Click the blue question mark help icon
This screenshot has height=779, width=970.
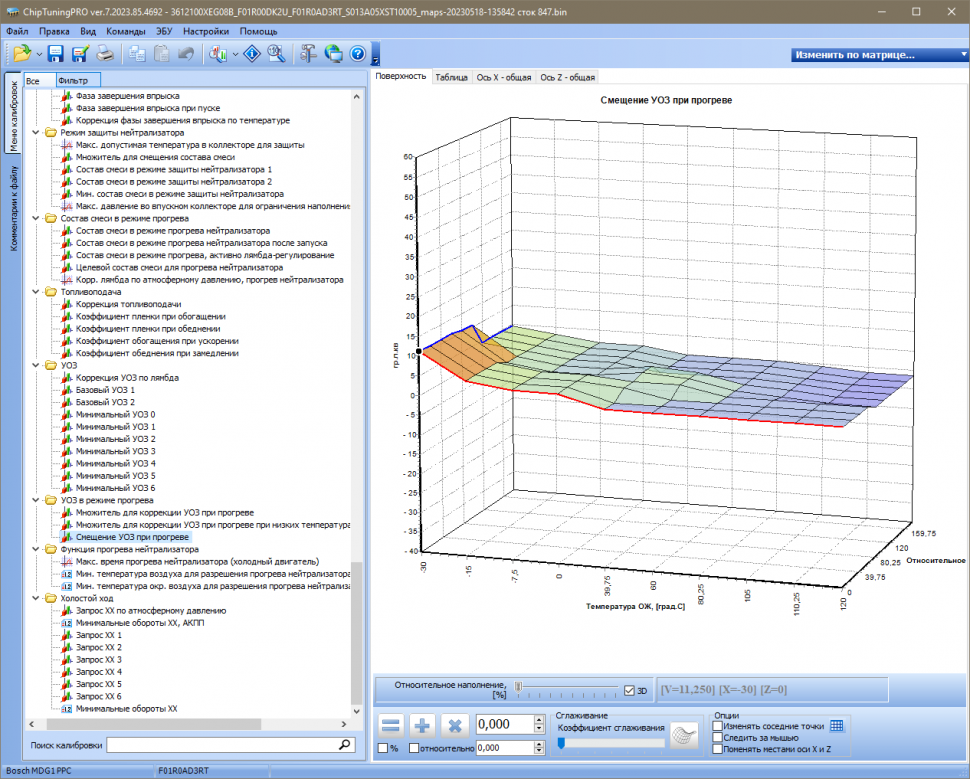point(357,54)
